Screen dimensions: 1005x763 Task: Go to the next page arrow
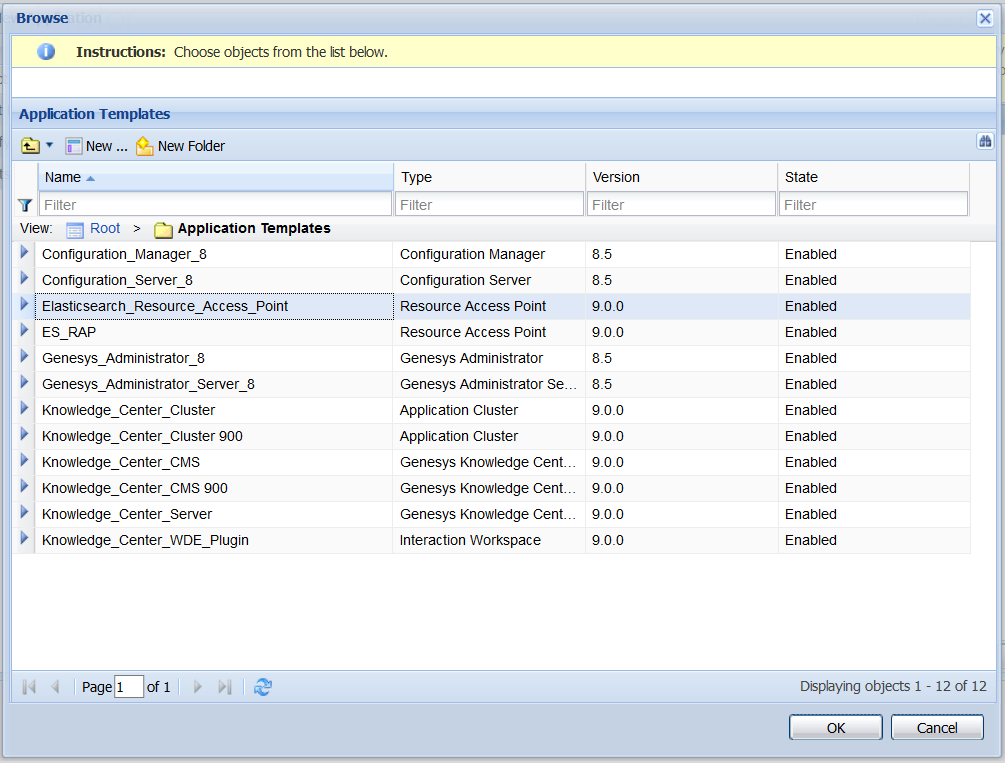tap(197, 687)
